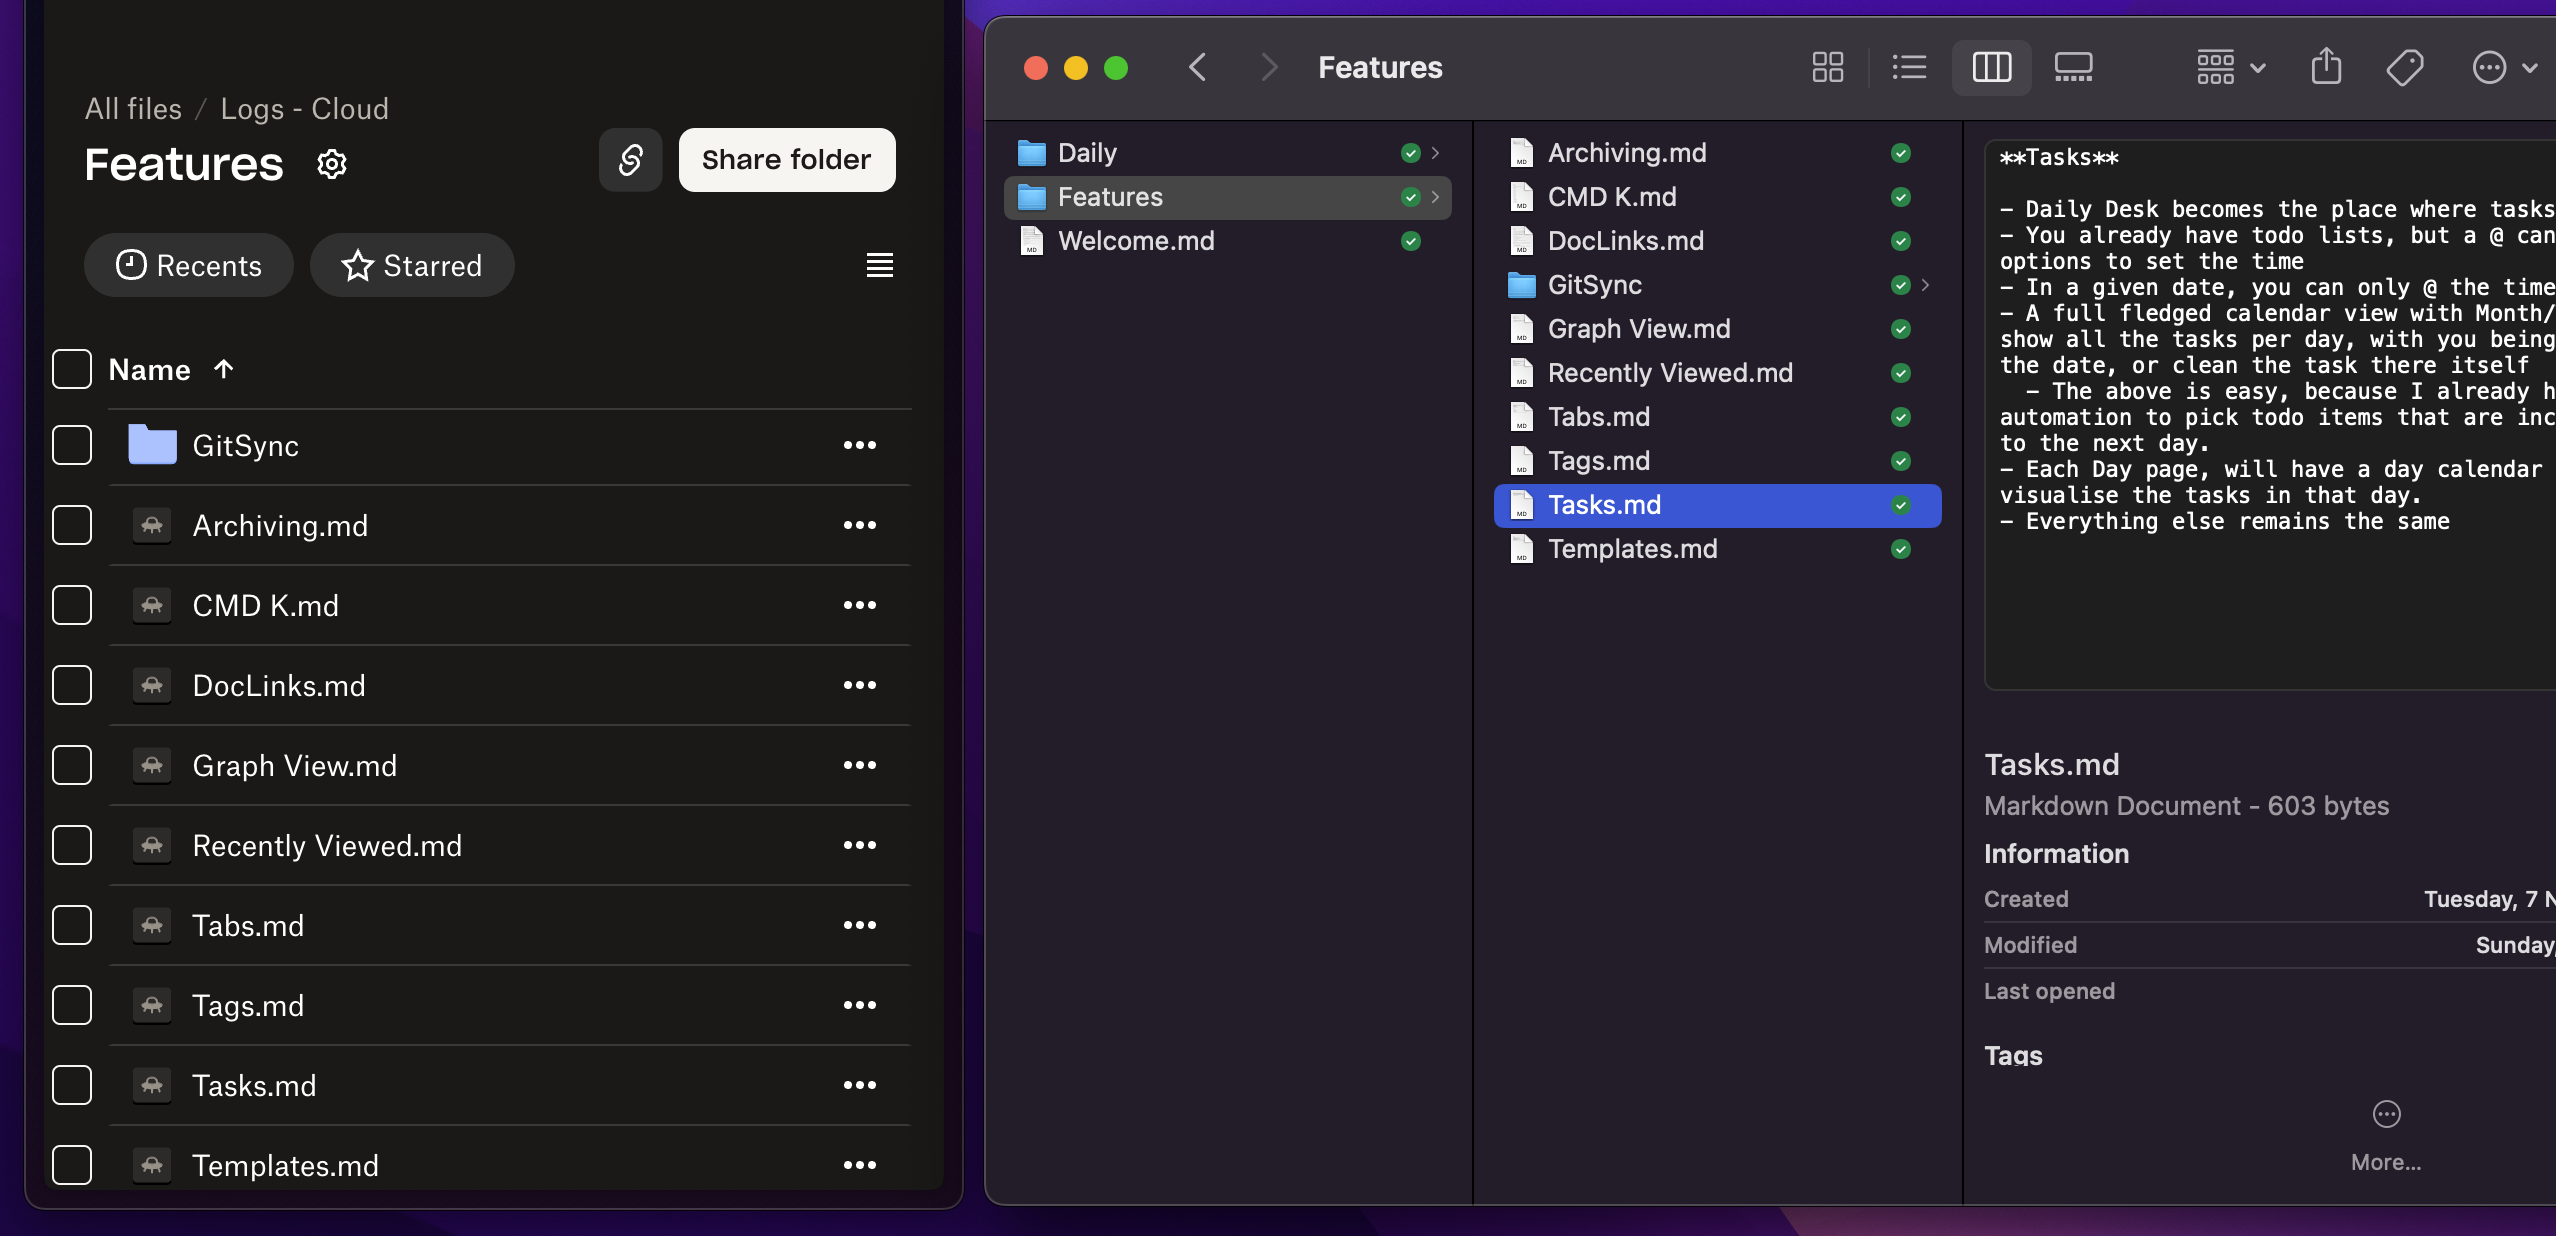Open the Tags editor in Finder toolbar
This screenshot has width=2556, height=1236.
click(2405, 67)
